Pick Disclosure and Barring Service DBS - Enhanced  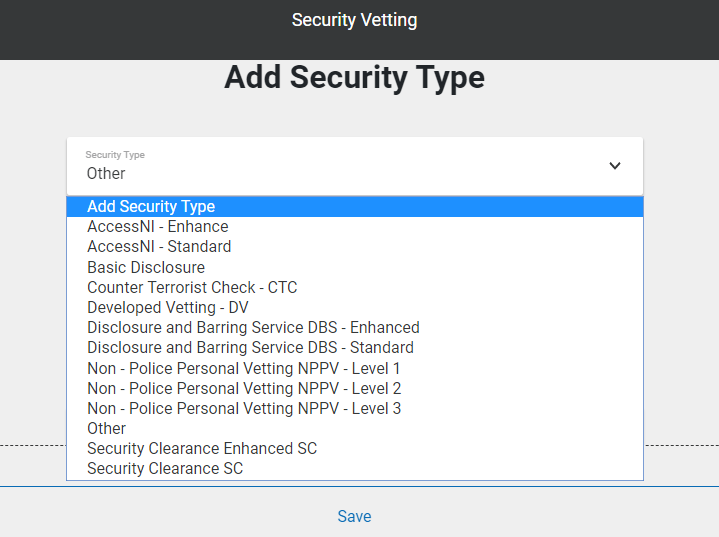click(x=253, y=328)
